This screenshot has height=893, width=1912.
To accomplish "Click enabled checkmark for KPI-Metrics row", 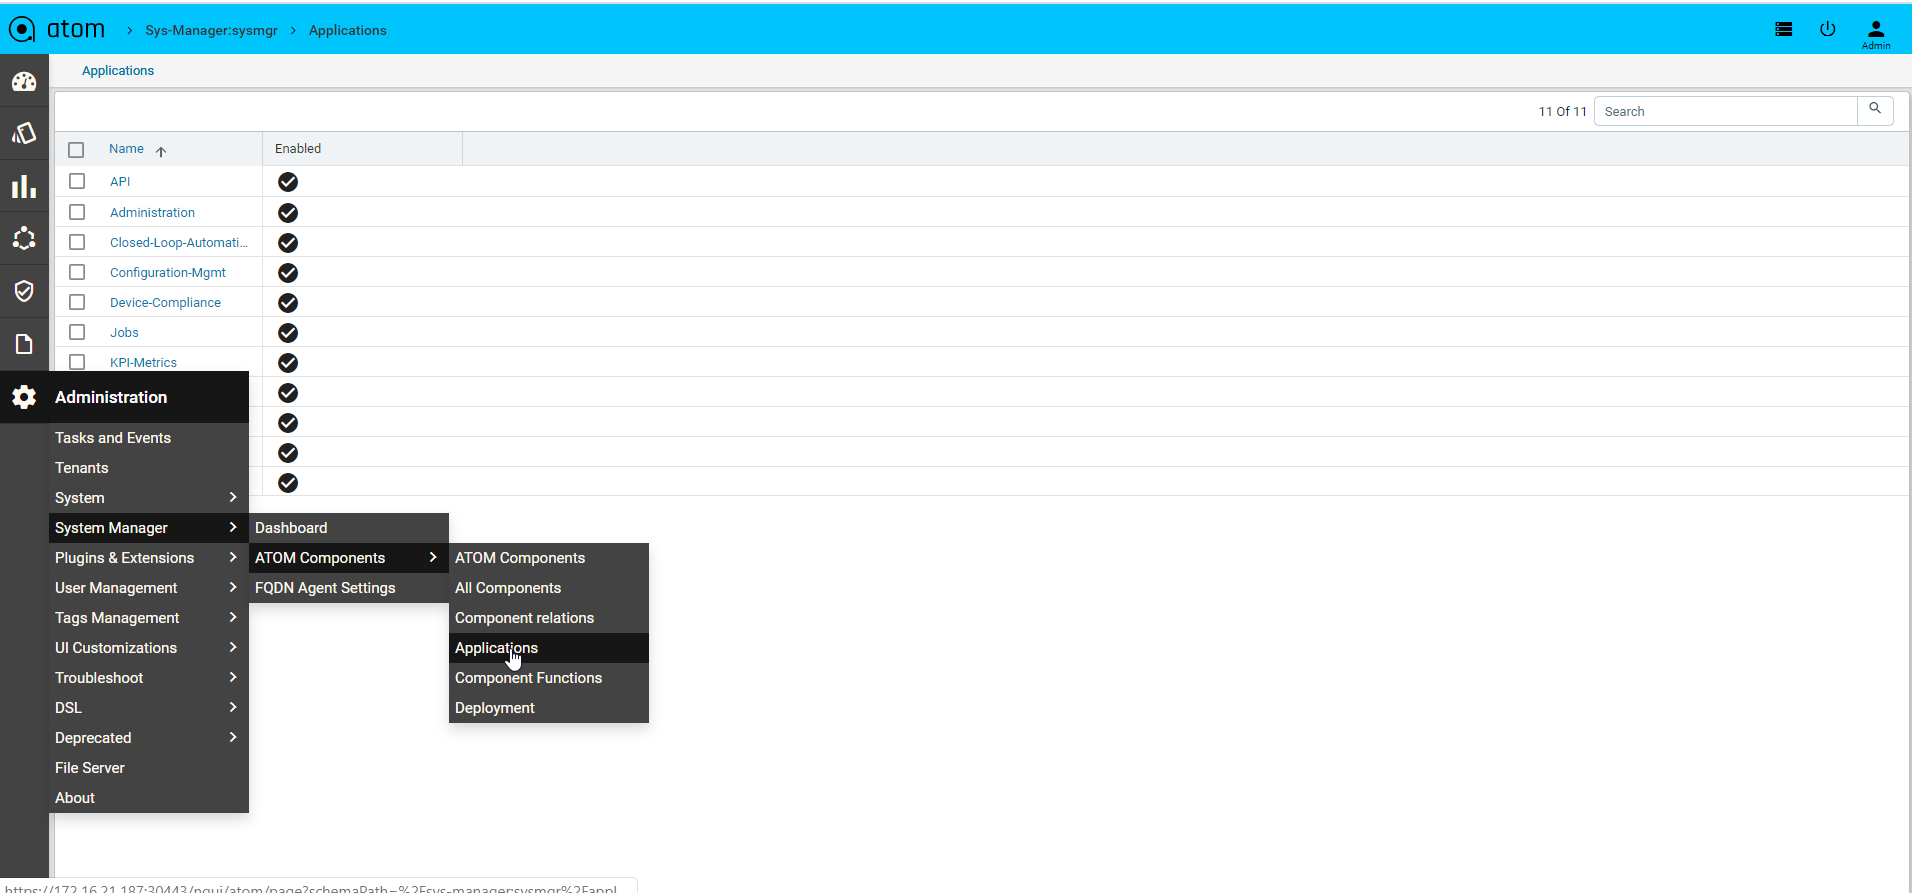I will click(x=288, y=363).
